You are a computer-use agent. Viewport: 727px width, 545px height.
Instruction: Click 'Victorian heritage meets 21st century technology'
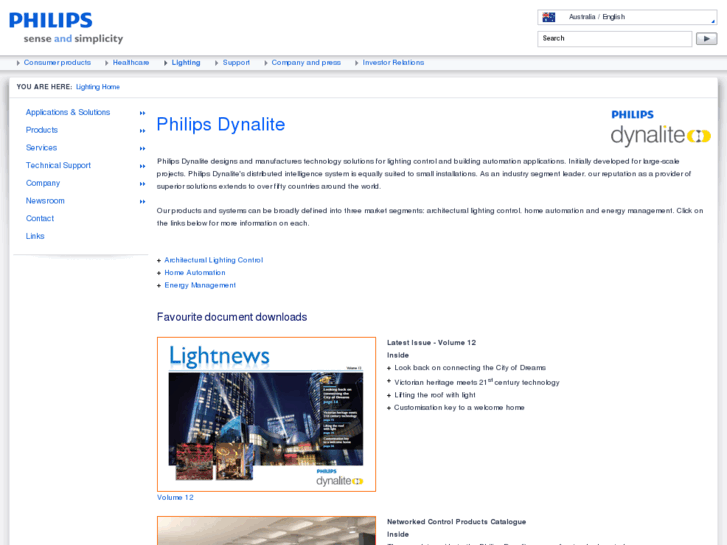[x=477, y=382]
